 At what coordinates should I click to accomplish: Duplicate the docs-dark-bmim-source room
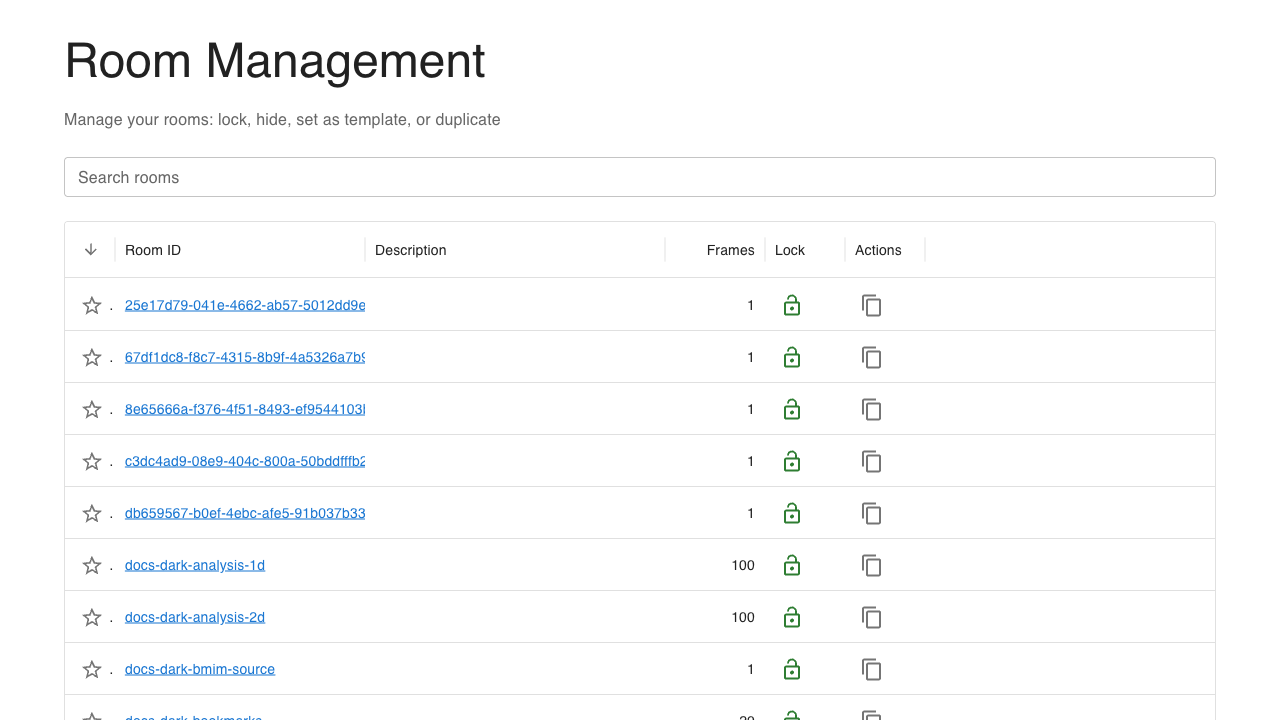coord(872,669)
